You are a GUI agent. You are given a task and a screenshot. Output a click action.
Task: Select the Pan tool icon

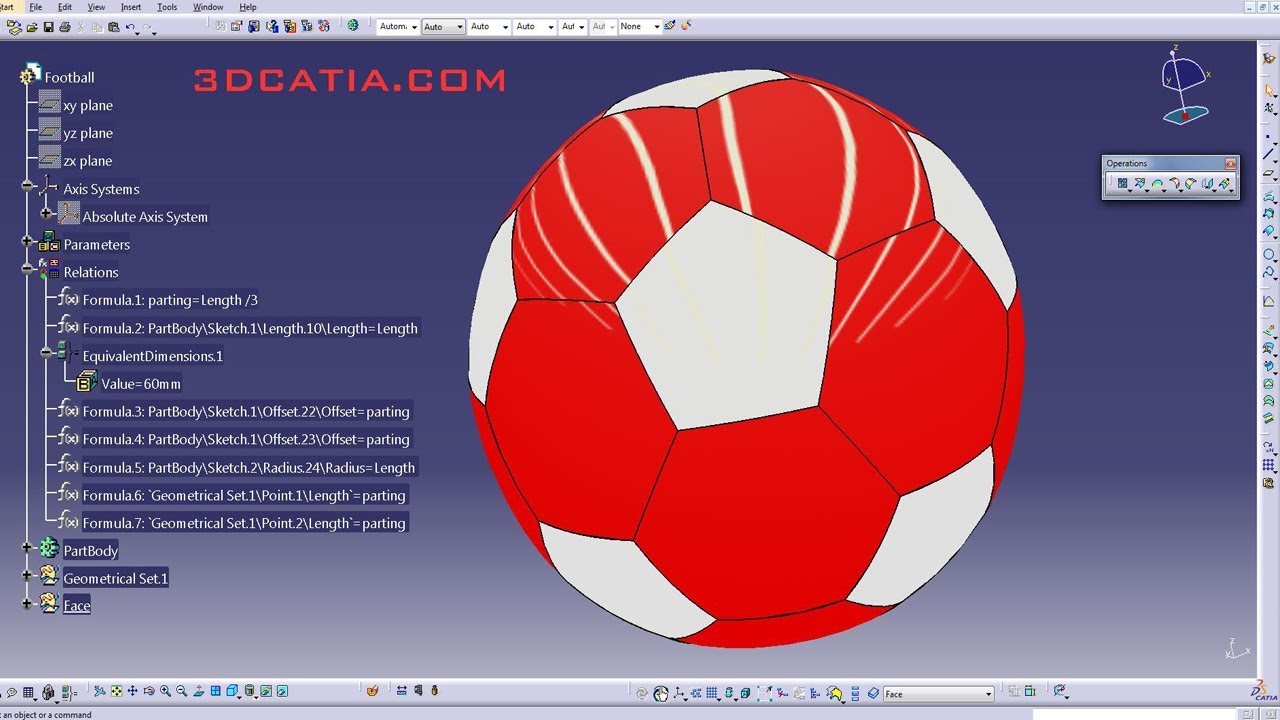pyautogui.click(x=132, y=691)
